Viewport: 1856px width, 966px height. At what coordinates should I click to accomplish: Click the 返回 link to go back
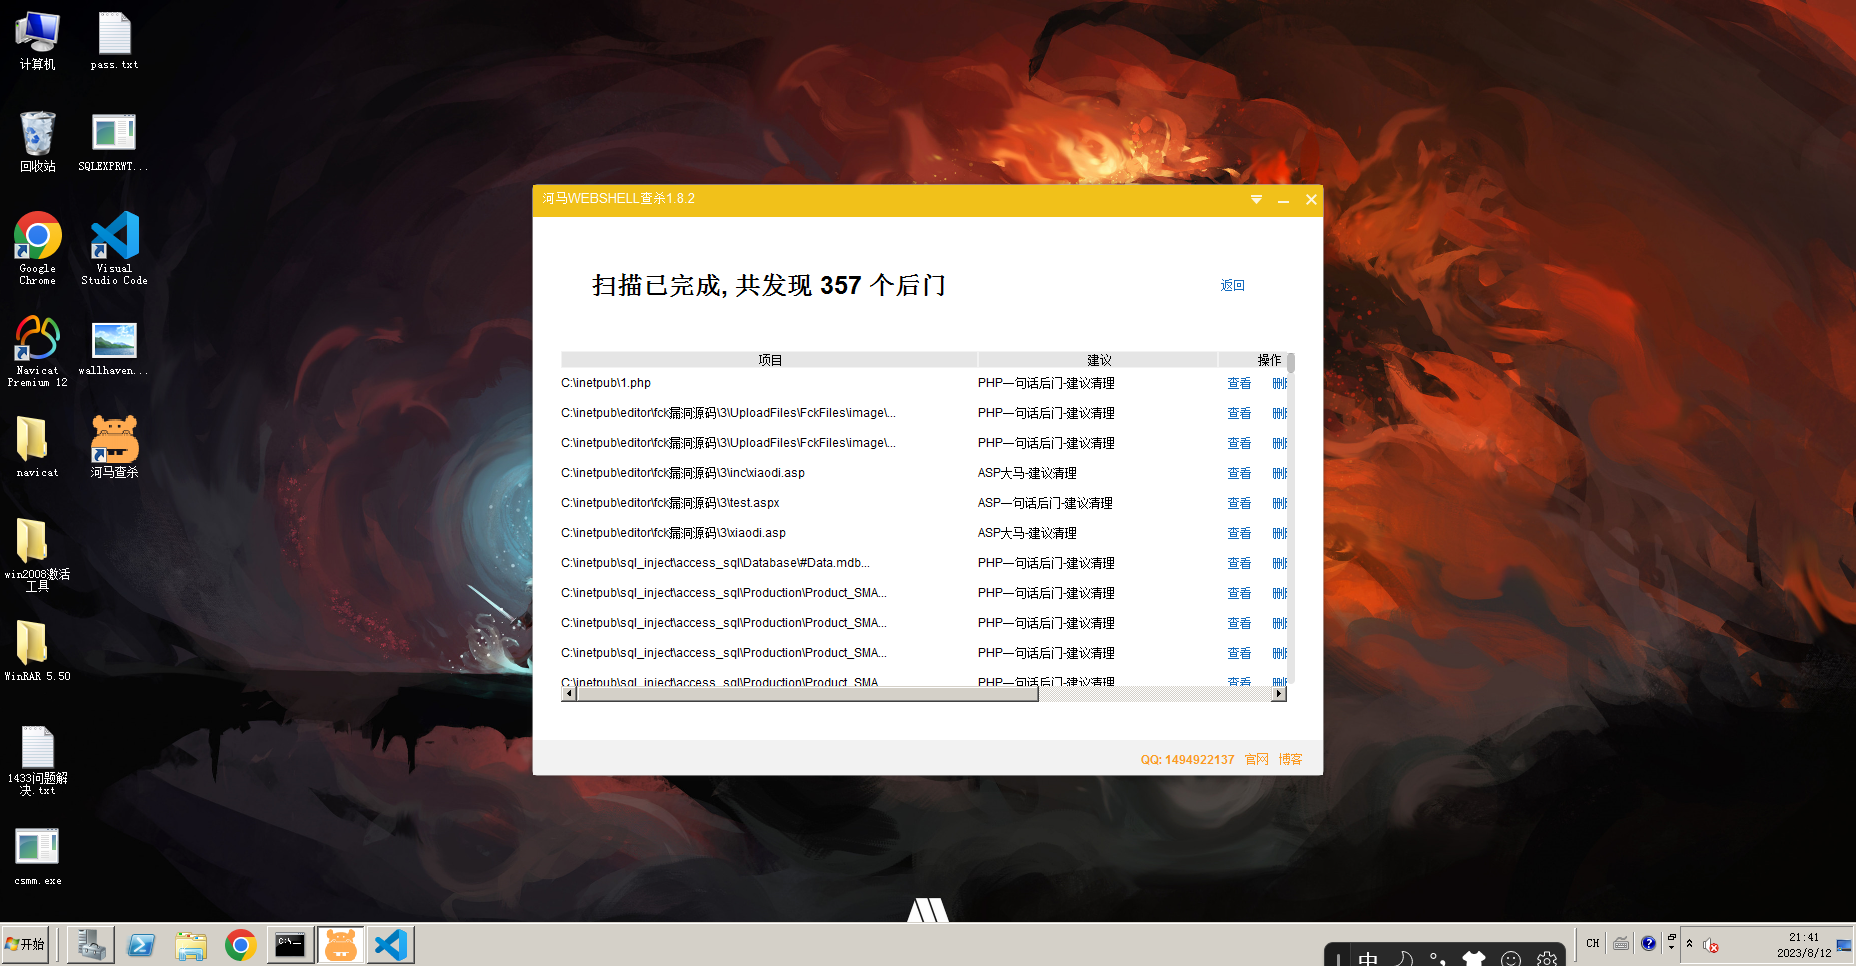pyautogui.click(x=1232, y=285)
